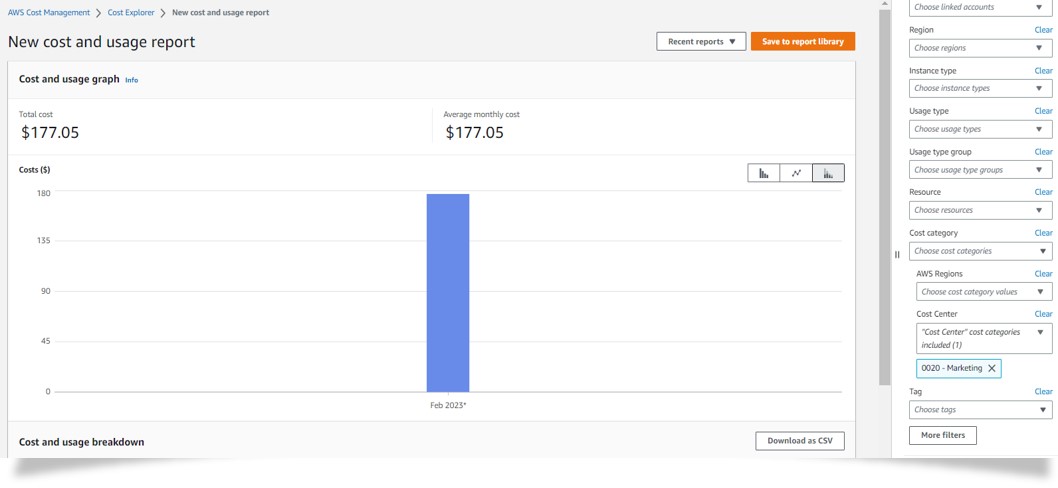Switch to the line chart view icon
Image resolution: width=1058 pixels, height=488 pixels.
click(796, 173)
